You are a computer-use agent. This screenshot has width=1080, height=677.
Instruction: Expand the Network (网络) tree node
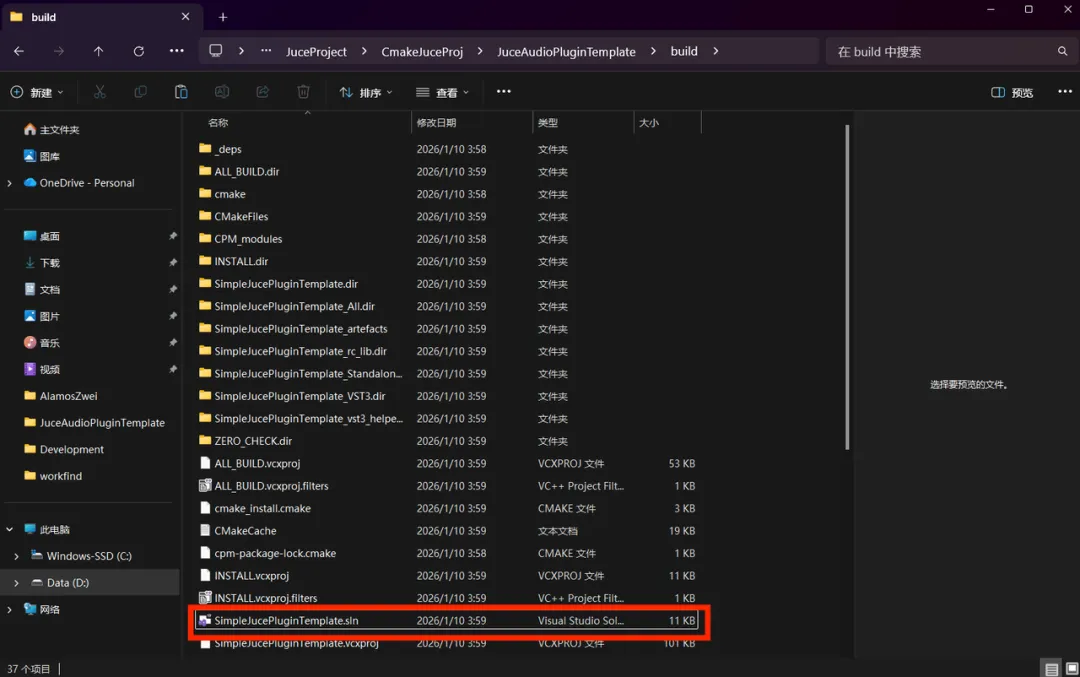[x=10, y=610]
